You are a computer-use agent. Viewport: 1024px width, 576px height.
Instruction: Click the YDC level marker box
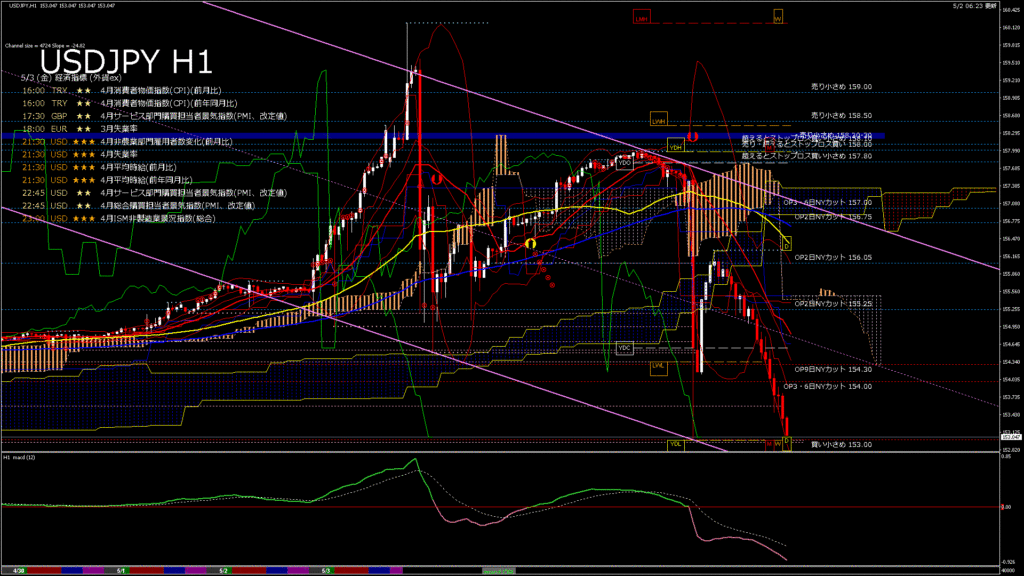[x=625, y=347]
